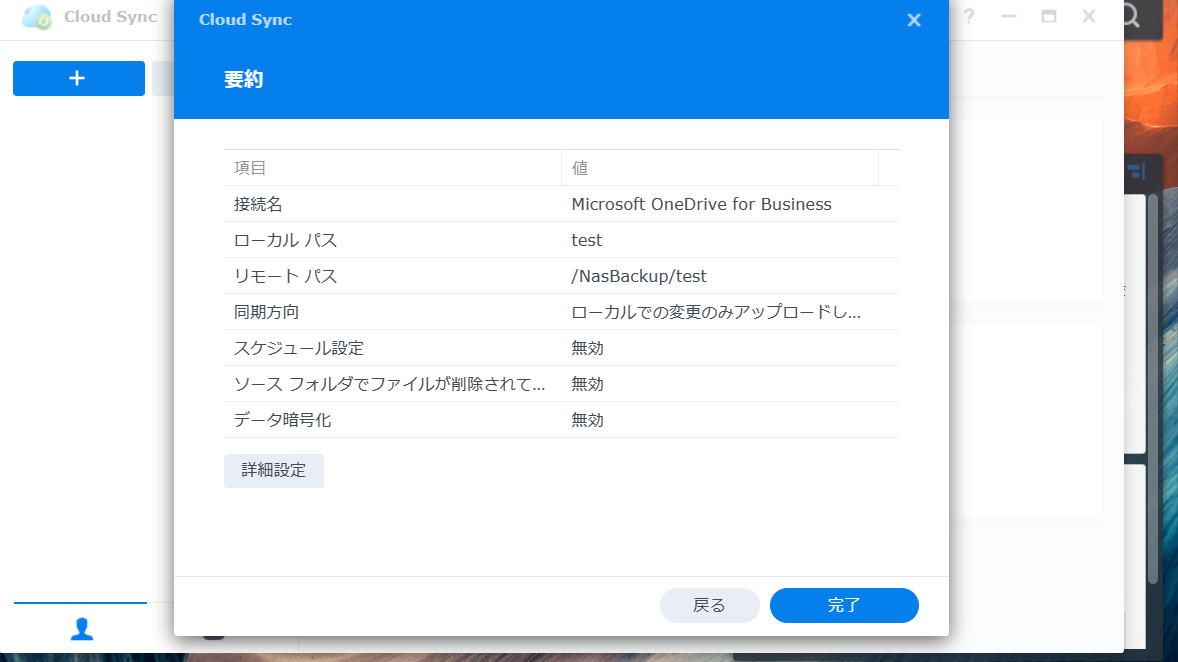The width and height of the screenshot is (1178, 662).
Task: Select 無効 value in ソース フォルダ row
Action: (x=587, y=384)
